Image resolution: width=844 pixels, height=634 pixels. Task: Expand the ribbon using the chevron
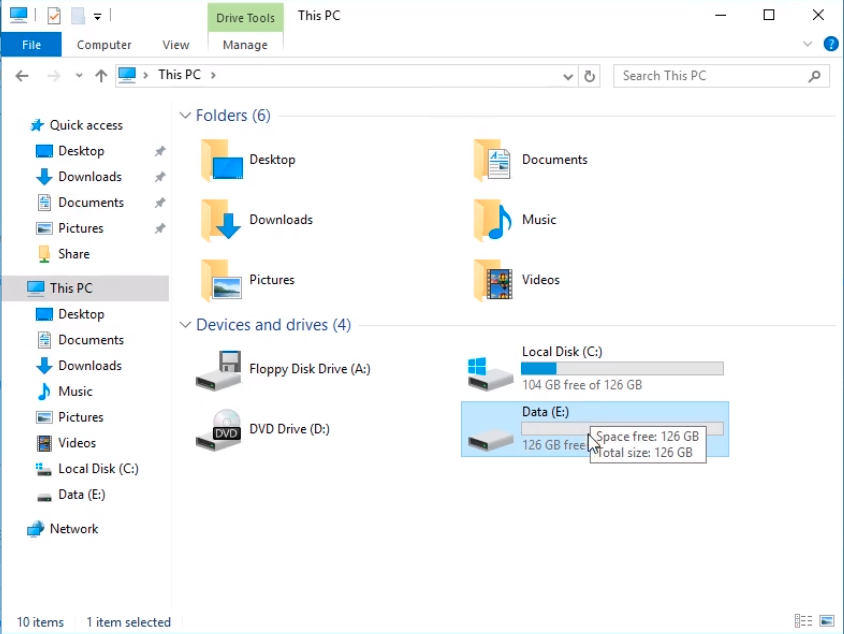(x=808, y=44)
